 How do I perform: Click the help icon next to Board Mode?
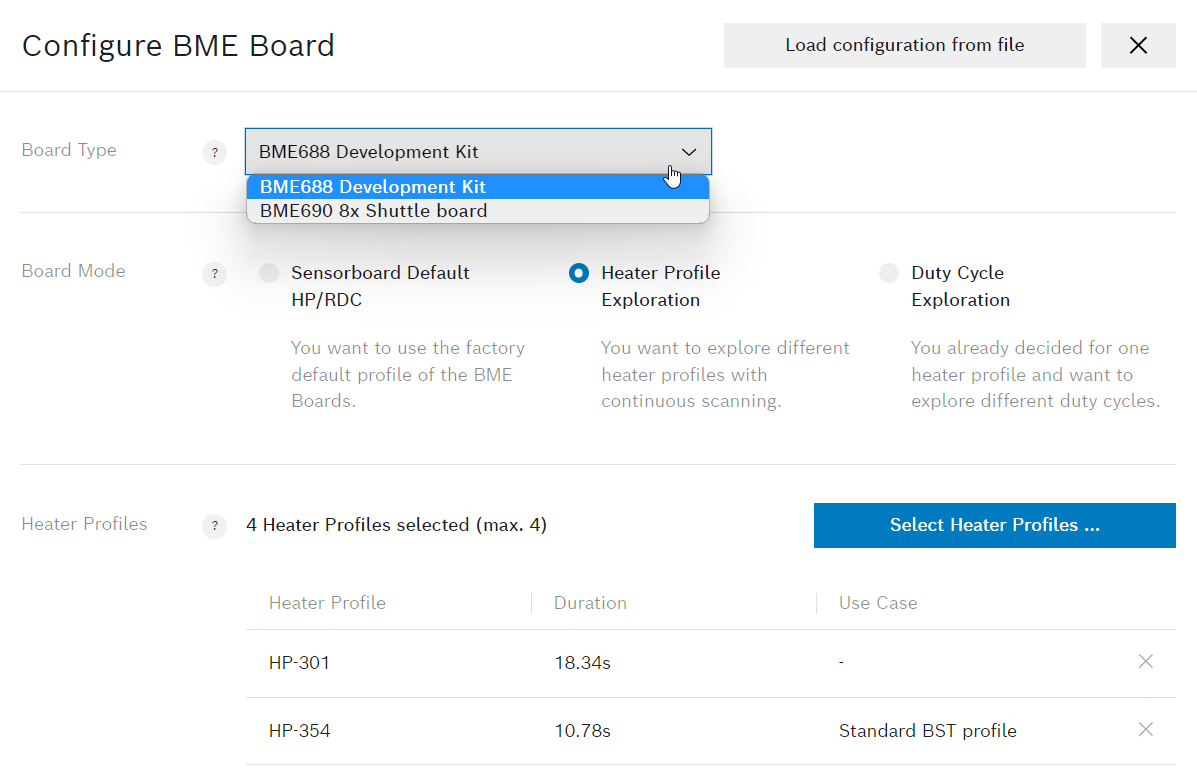(215, 274)
